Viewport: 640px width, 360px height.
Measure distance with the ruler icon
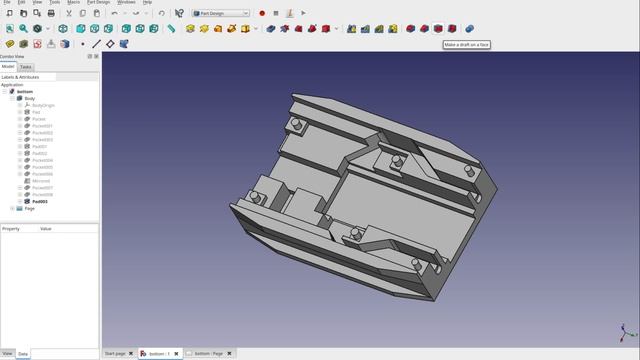(x=171, y=29)
